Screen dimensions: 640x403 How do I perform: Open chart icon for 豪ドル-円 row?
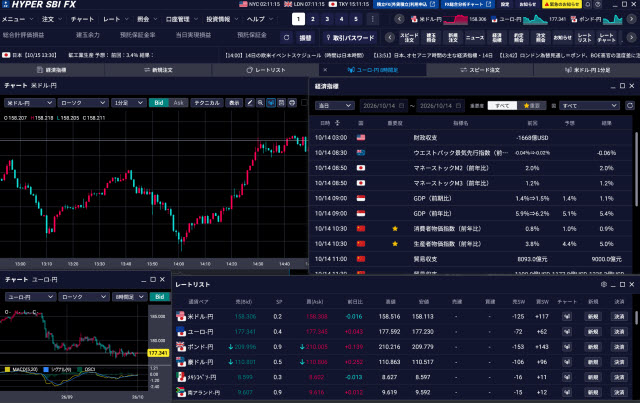click(x=567, y=362)
